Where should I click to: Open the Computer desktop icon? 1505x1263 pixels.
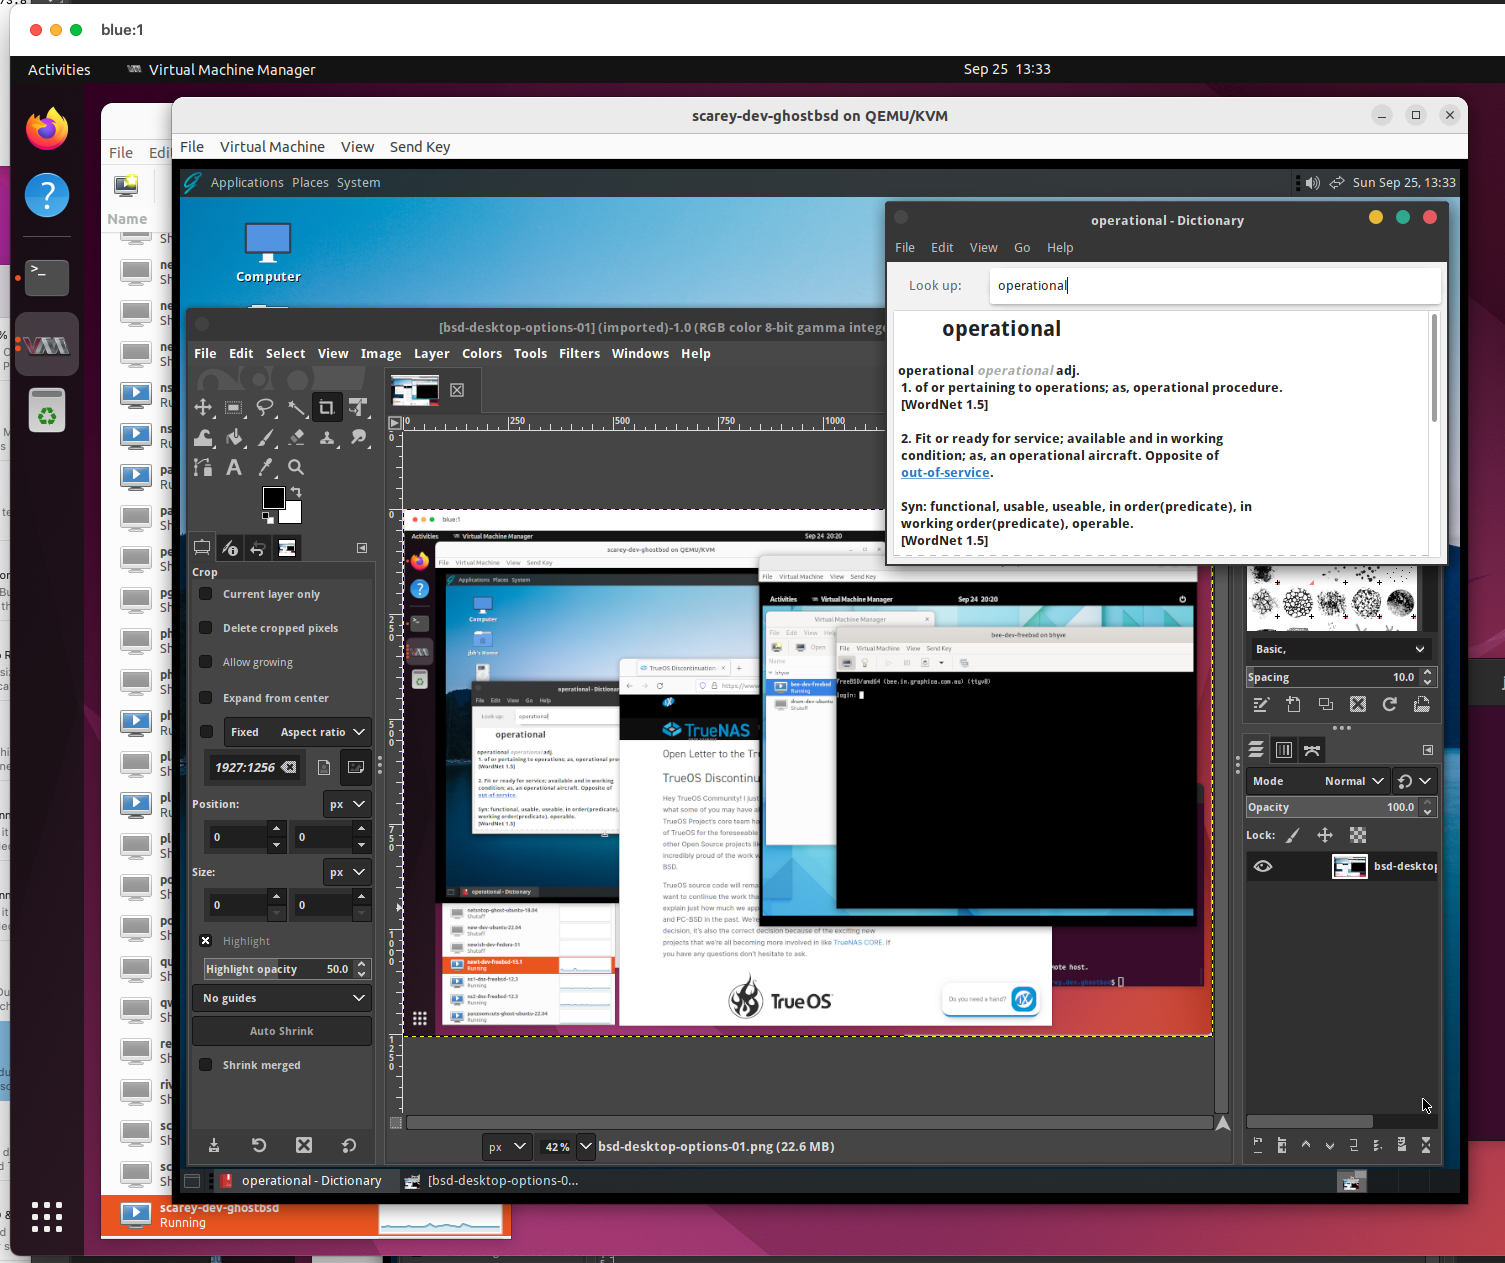(x=268, y=252)
